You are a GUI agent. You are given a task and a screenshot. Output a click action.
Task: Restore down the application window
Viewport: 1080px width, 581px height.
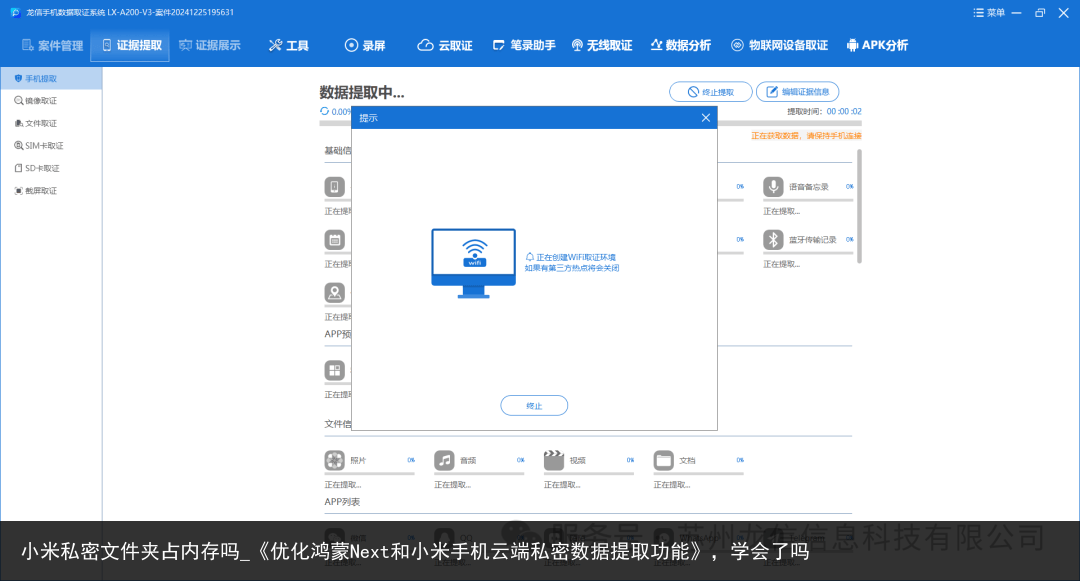[x=1040, y=12]
